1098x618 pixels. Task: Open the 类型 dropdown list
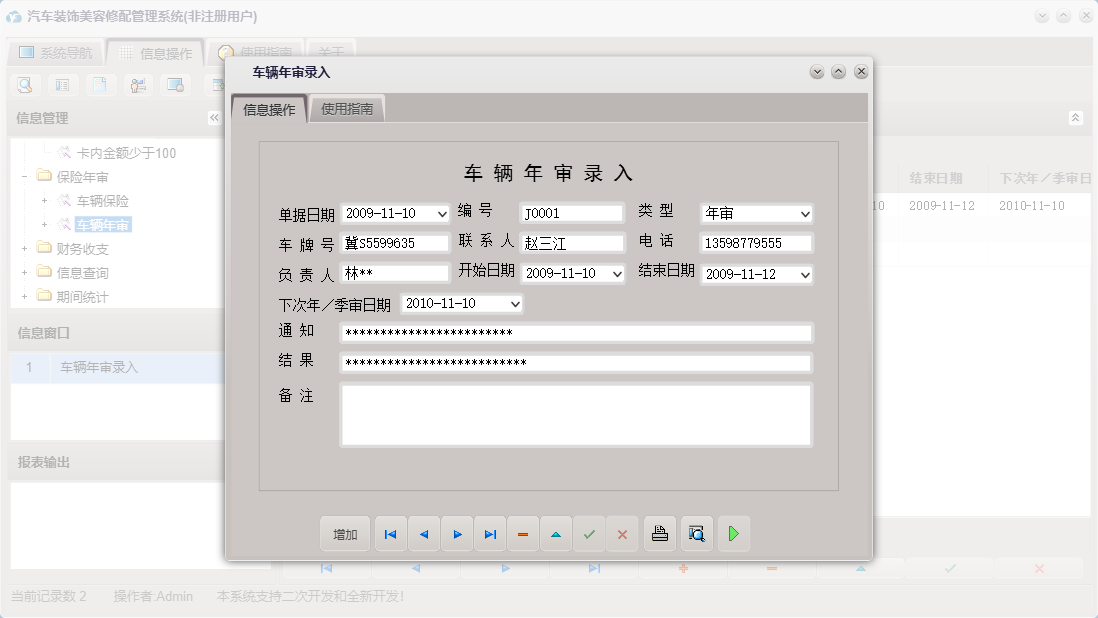pos(805,212)
